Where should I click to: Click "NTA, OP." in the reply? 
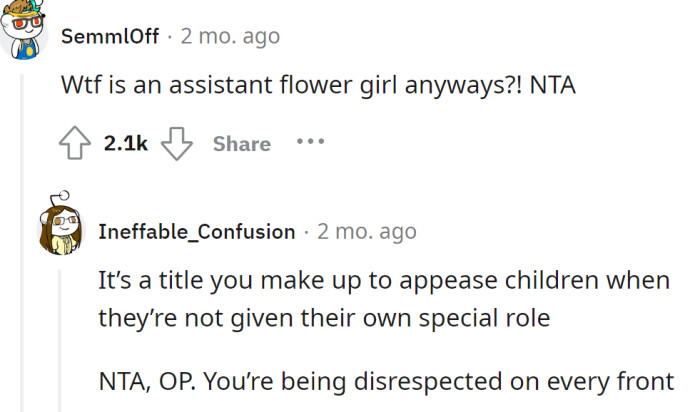click(140, 381)
